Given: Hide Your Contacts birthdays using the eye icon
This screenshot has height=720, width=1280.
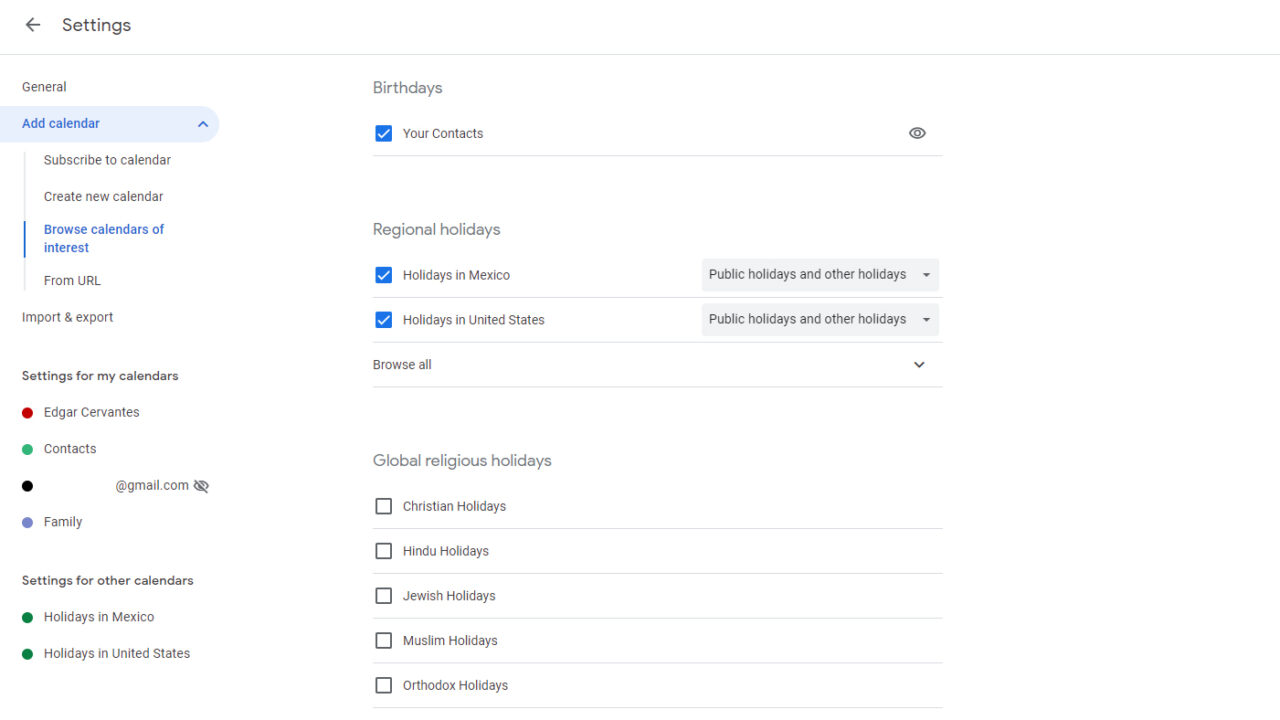Looking at the screenshot, I should [916, 132].
